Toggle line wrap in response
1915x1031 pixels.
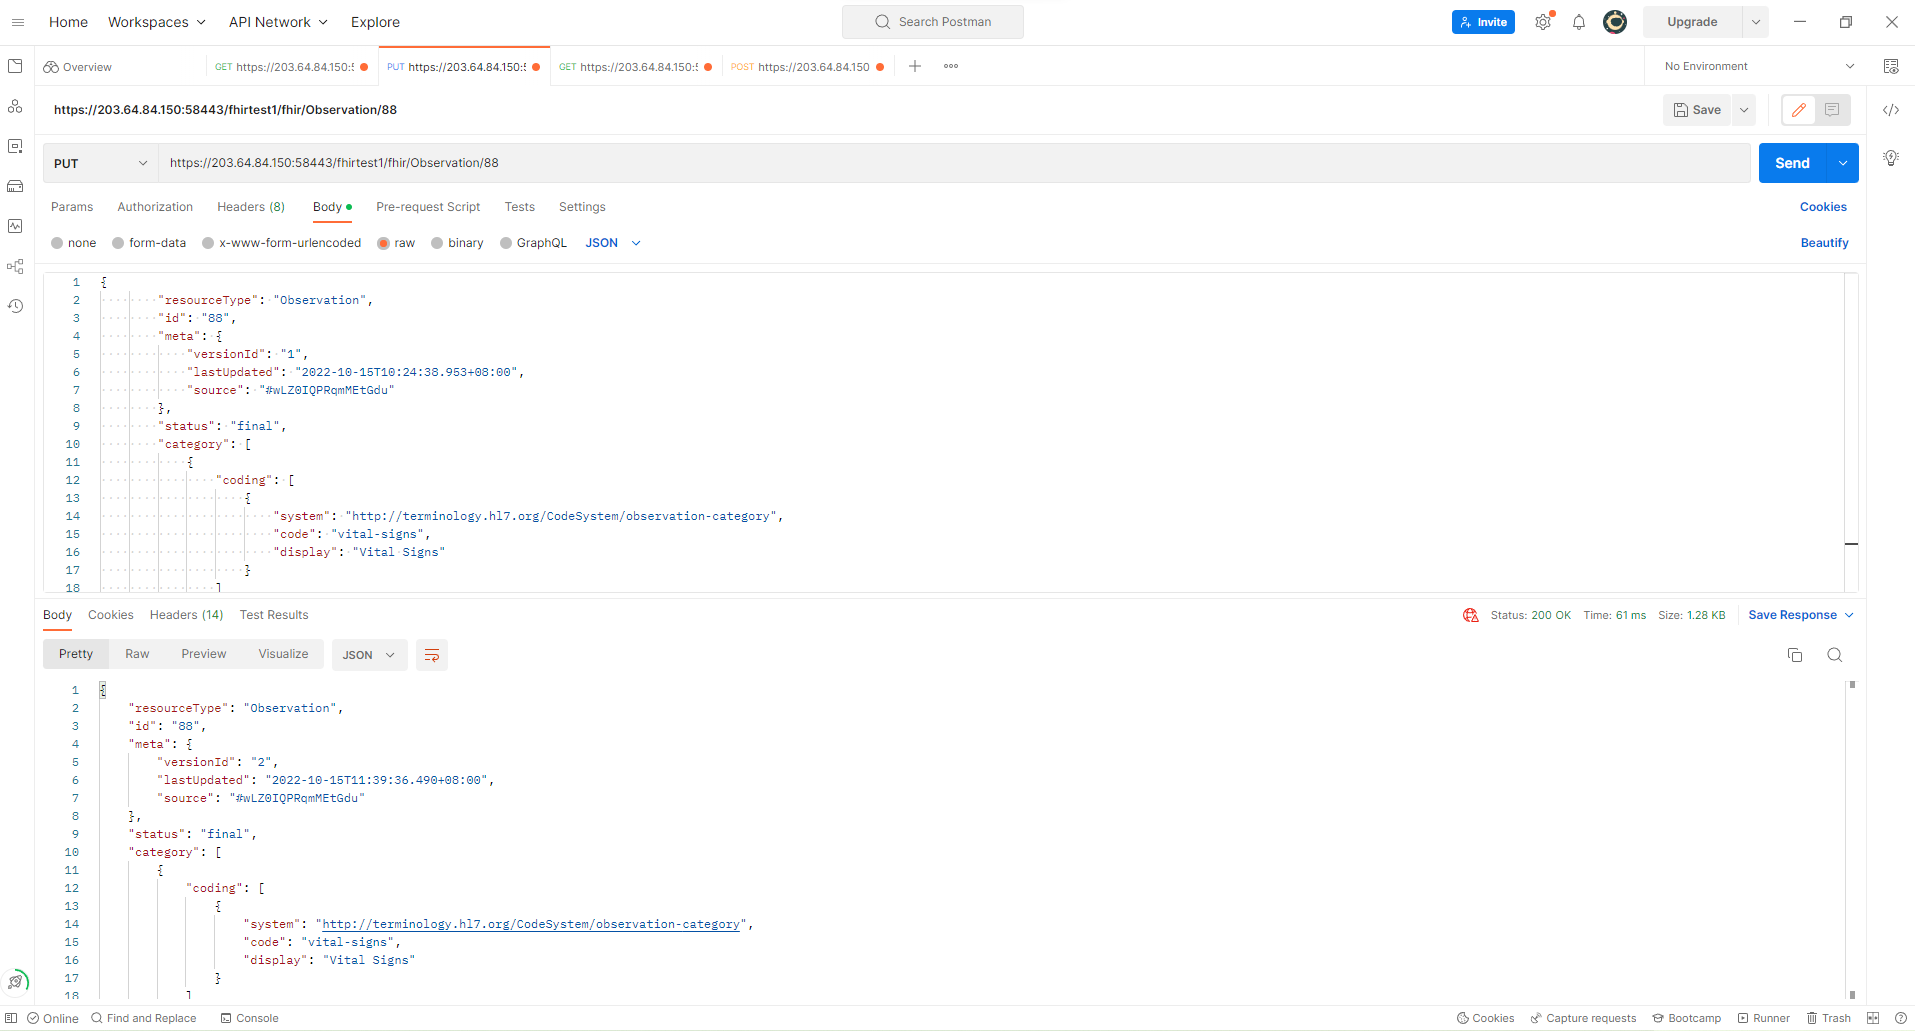[x=432, y=655]
